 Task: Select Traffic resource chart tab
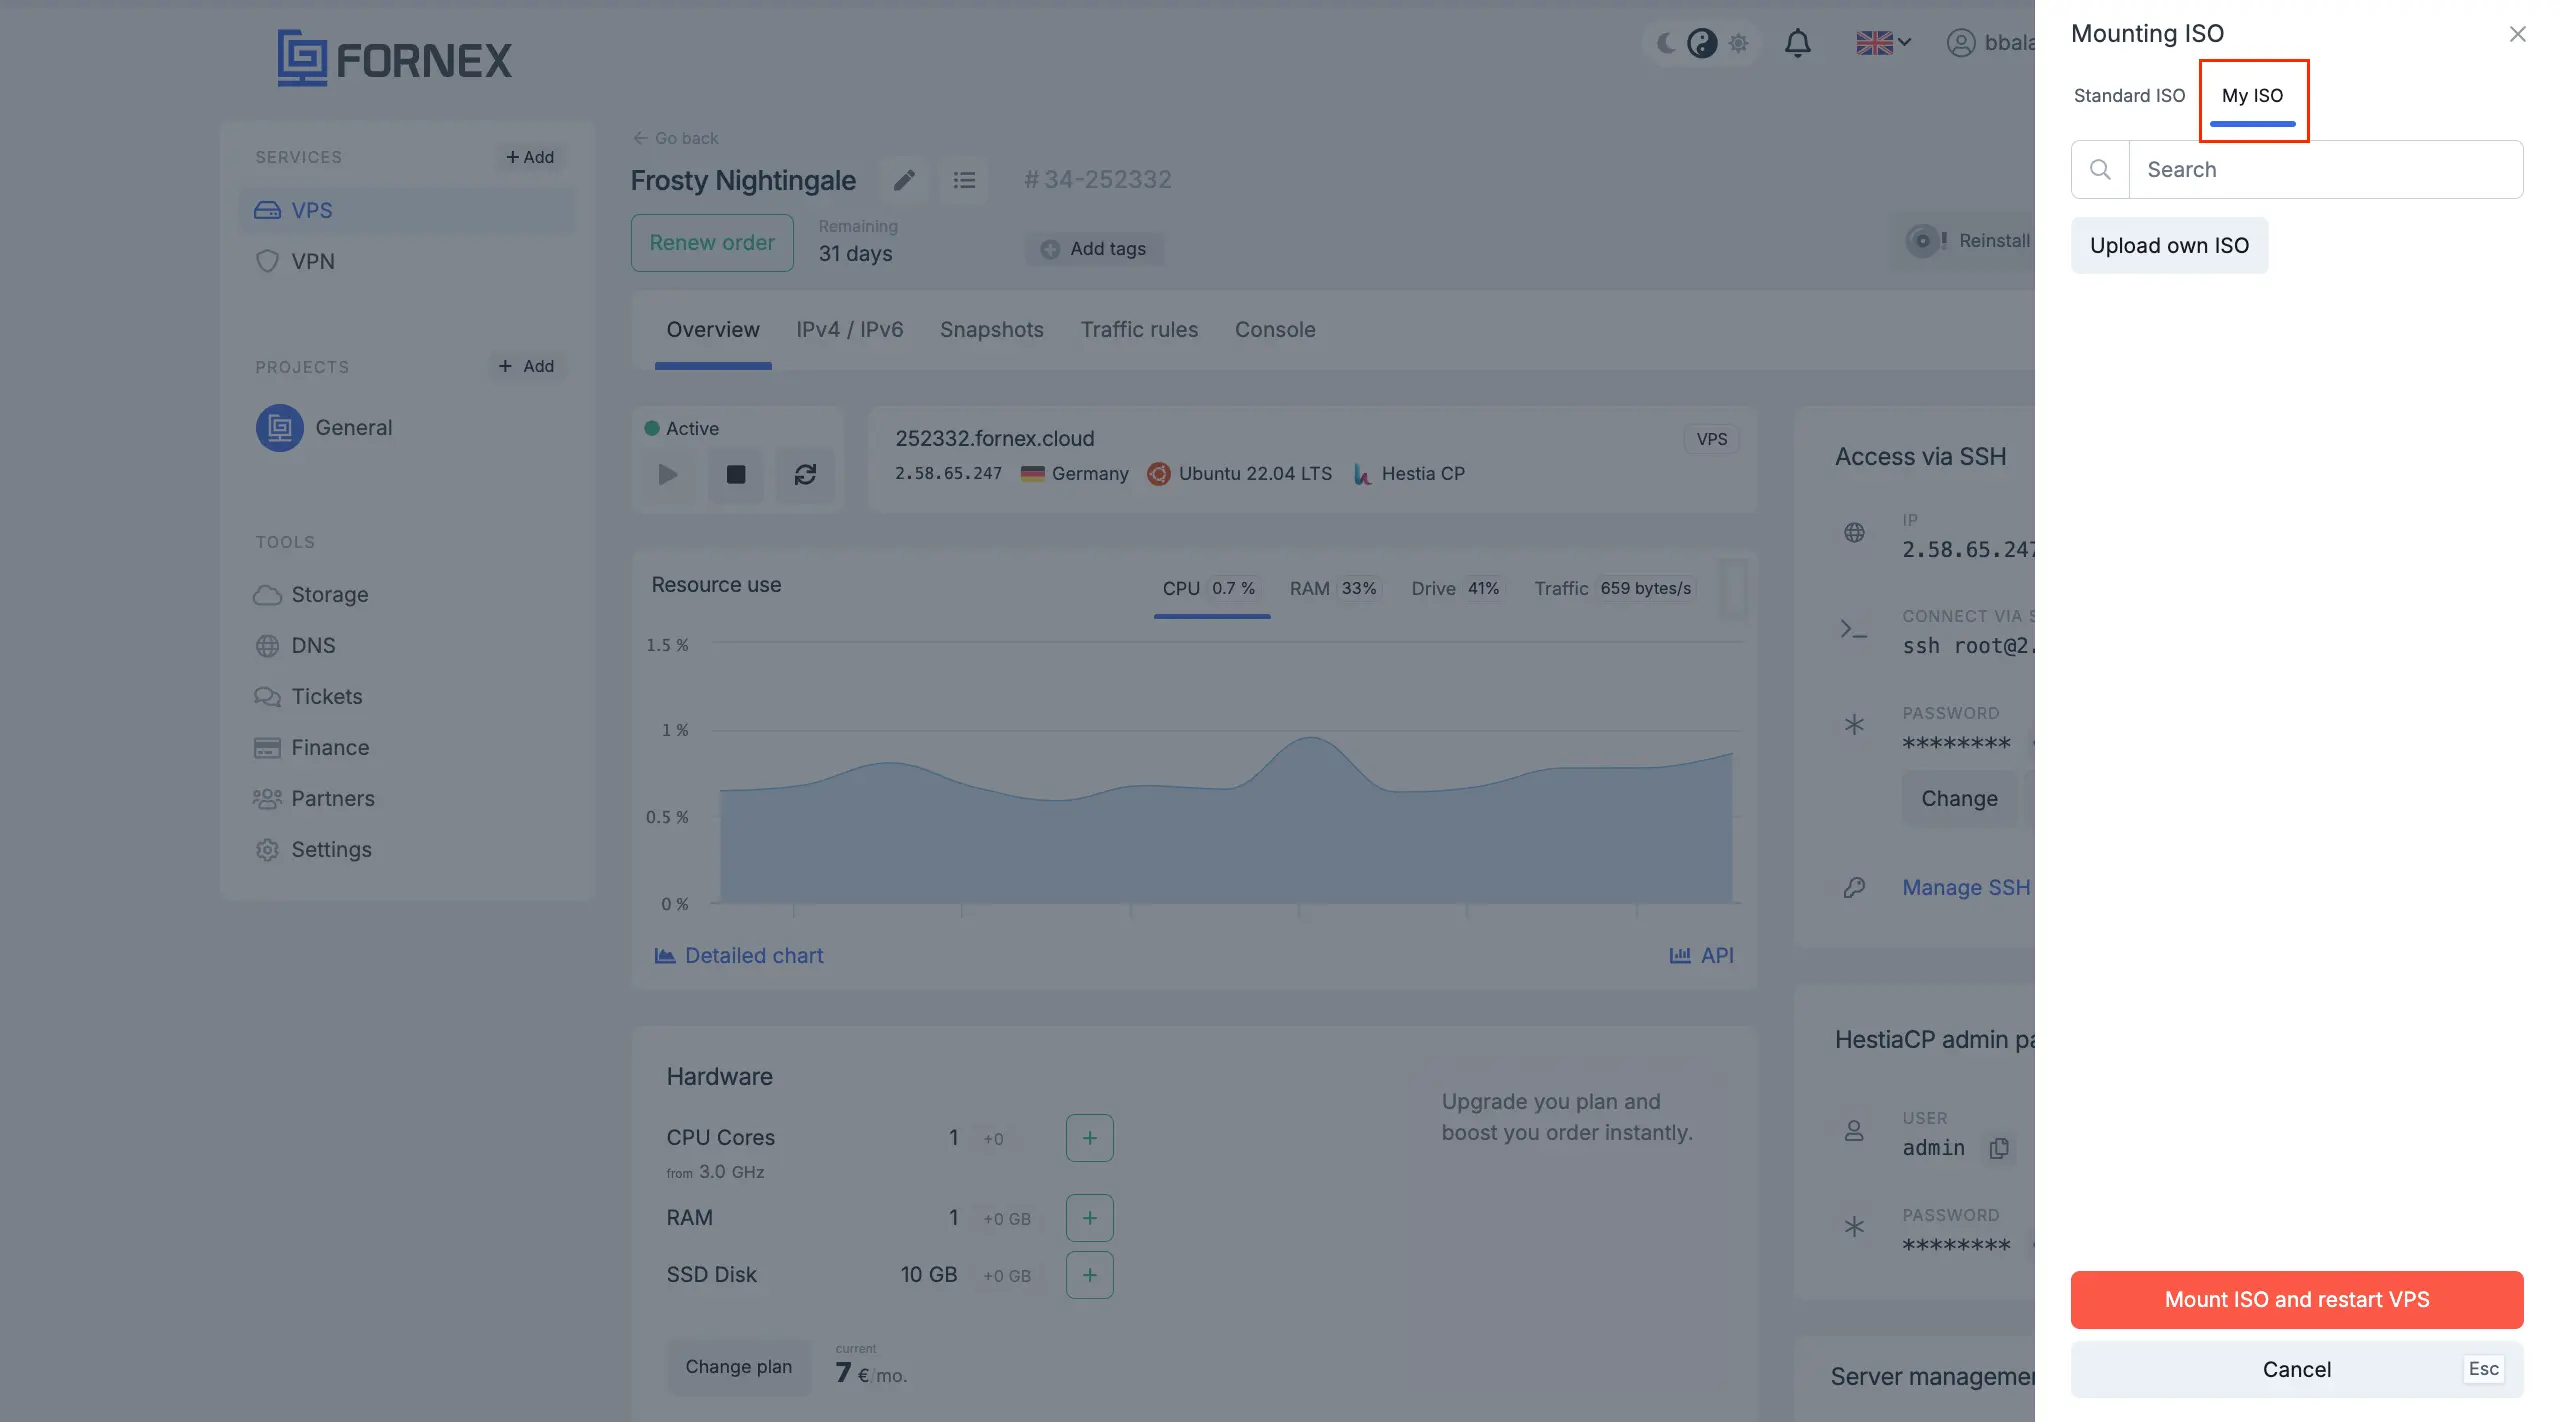click(1614, 589)
